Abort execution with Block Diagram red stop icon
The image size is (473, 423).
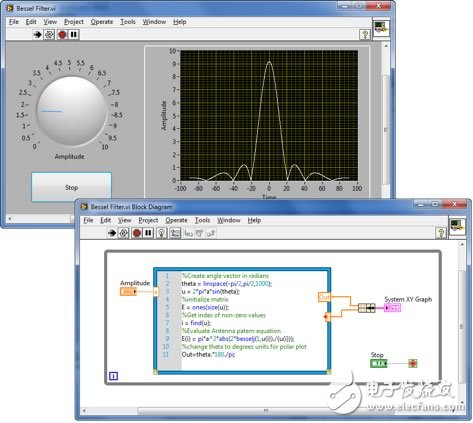coord(136,233)
